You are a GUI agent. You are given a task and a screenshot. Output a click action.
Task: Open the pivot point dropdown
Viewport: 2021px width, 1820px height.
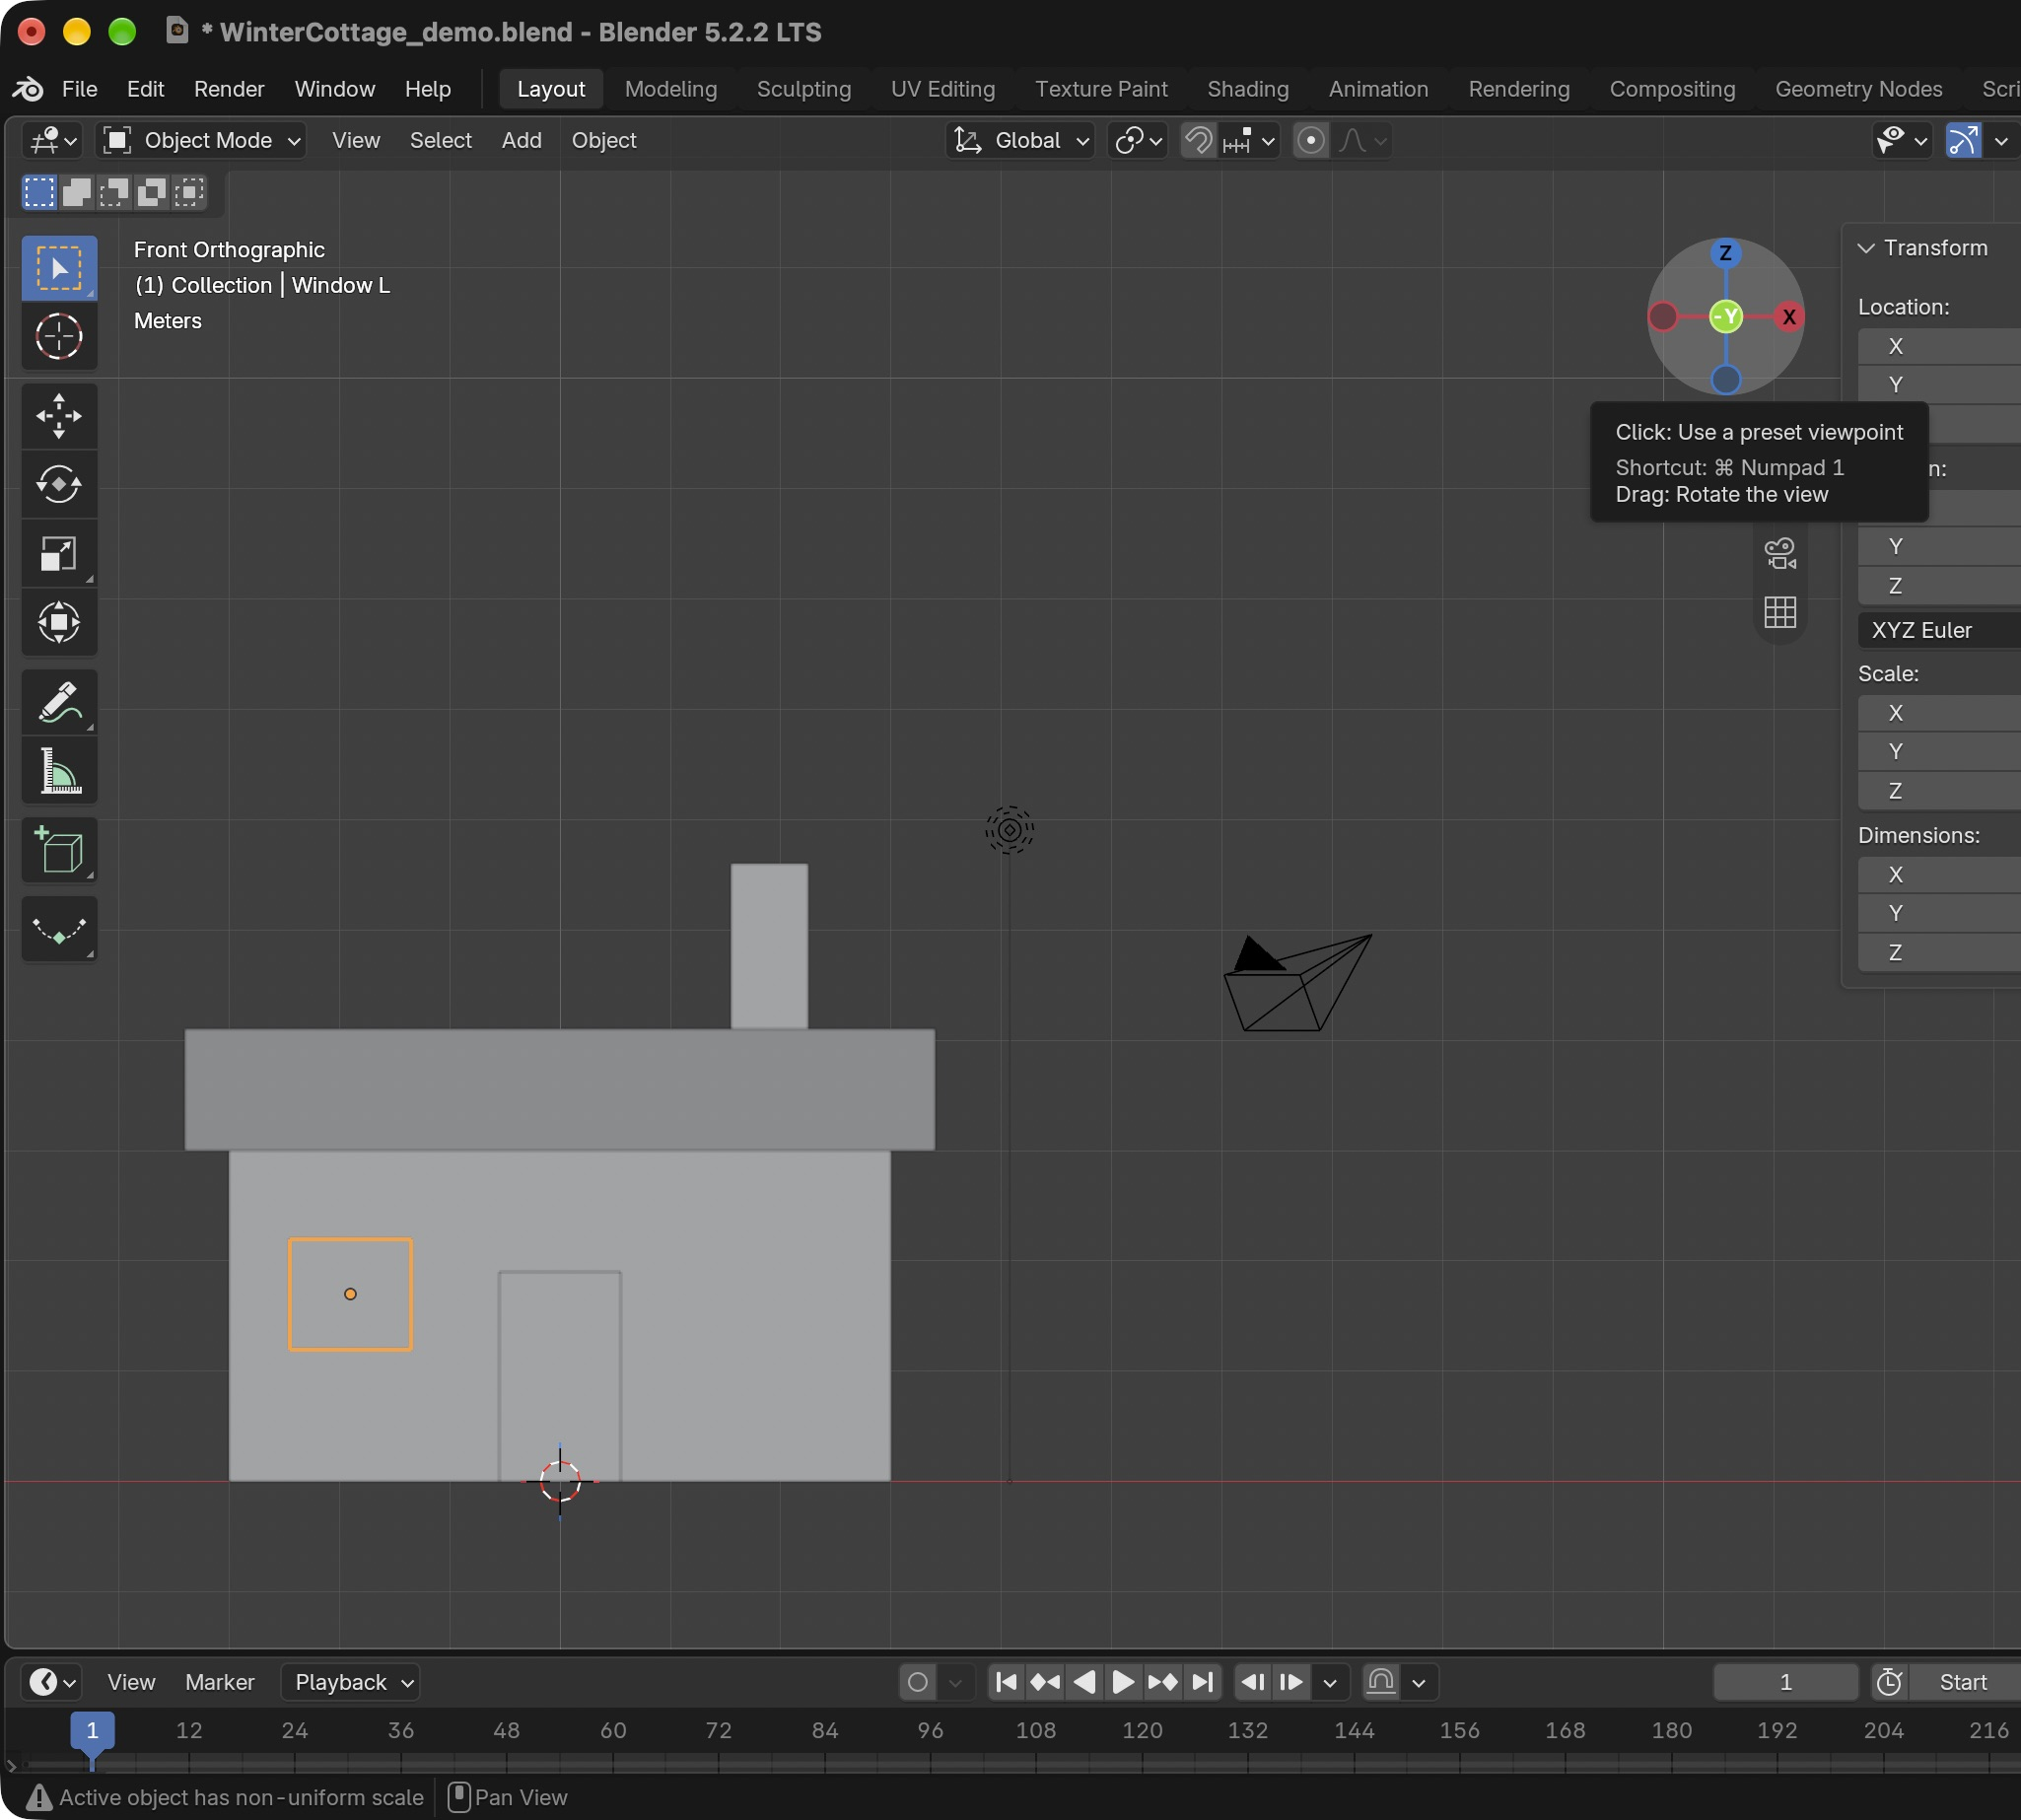(1138, 140)
